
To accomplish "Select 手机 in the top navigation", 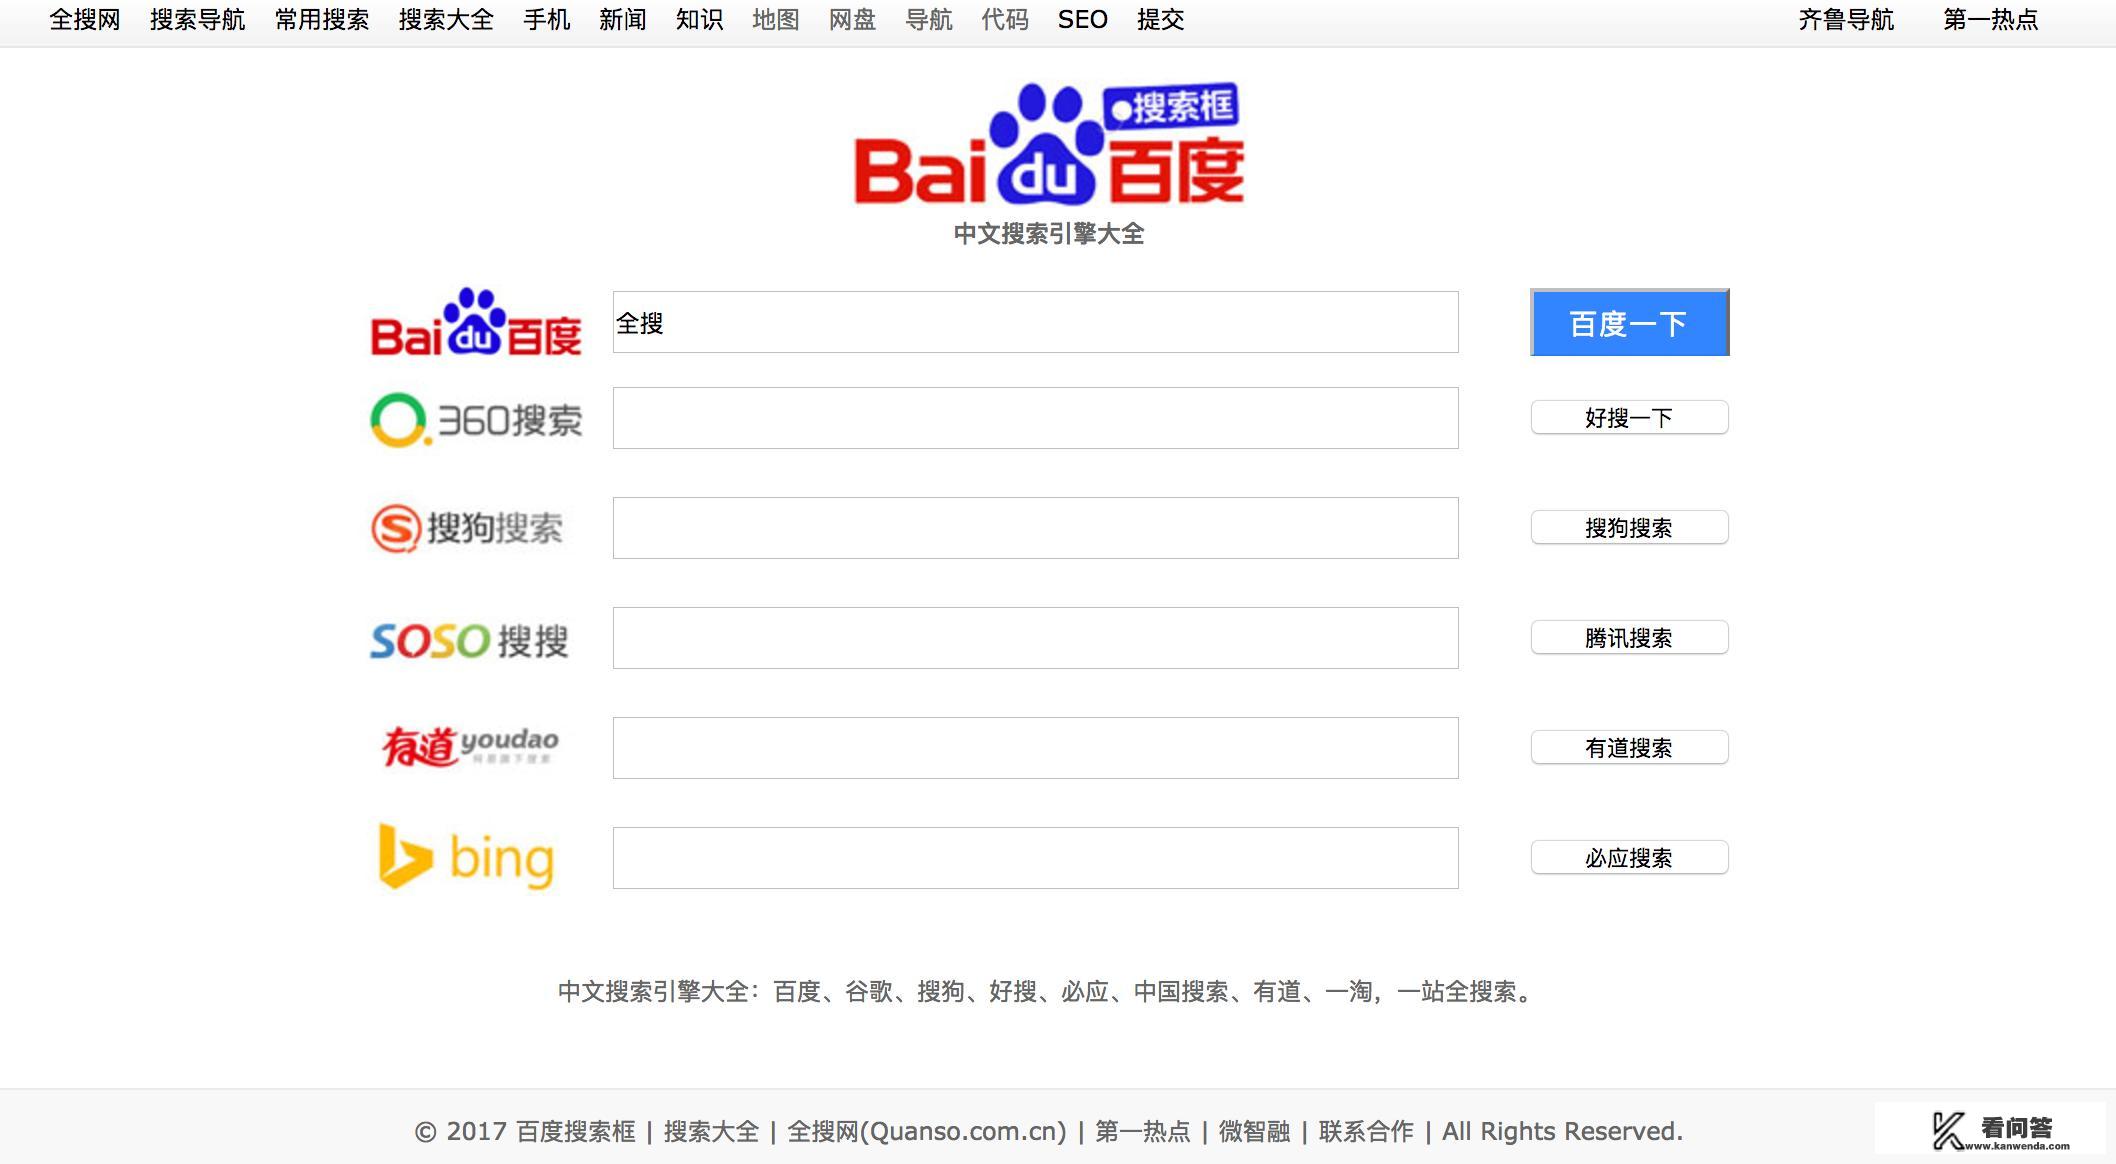I will [547, 20].
